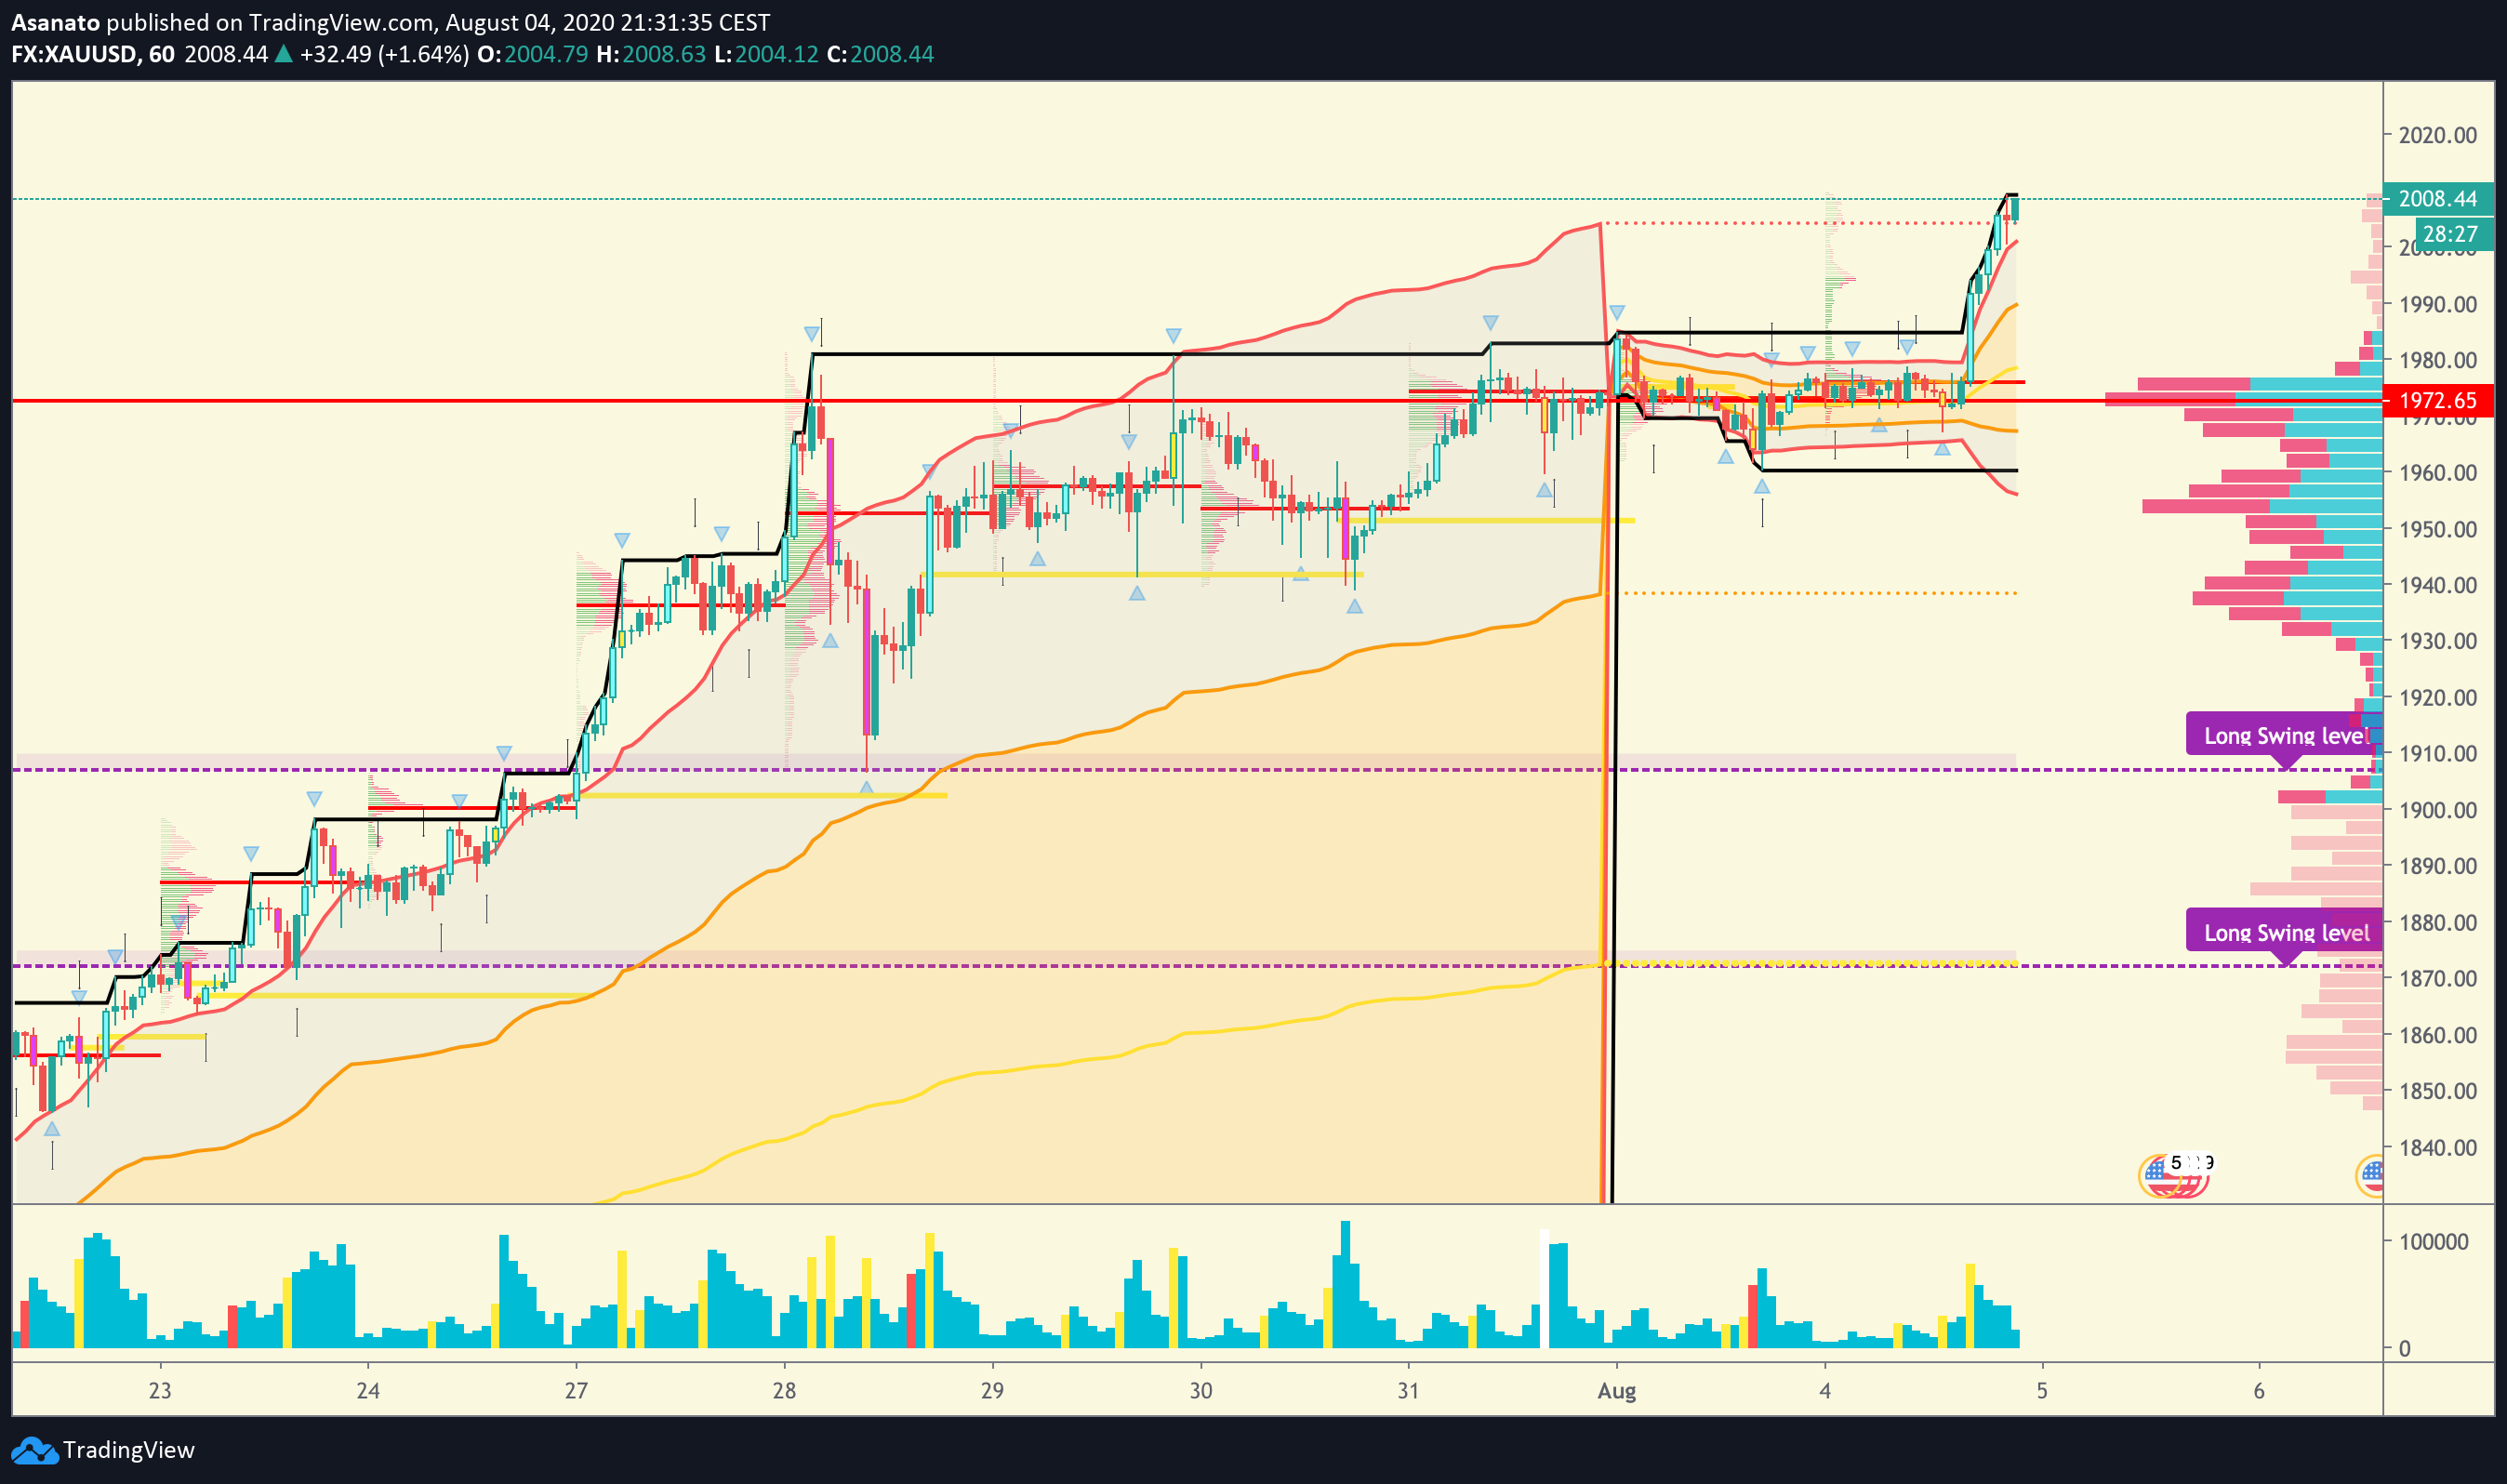This screenshot has height=1484, width=2507.
Task: Click the 1900.00 price scale label
Action: tap(2438, 810)
